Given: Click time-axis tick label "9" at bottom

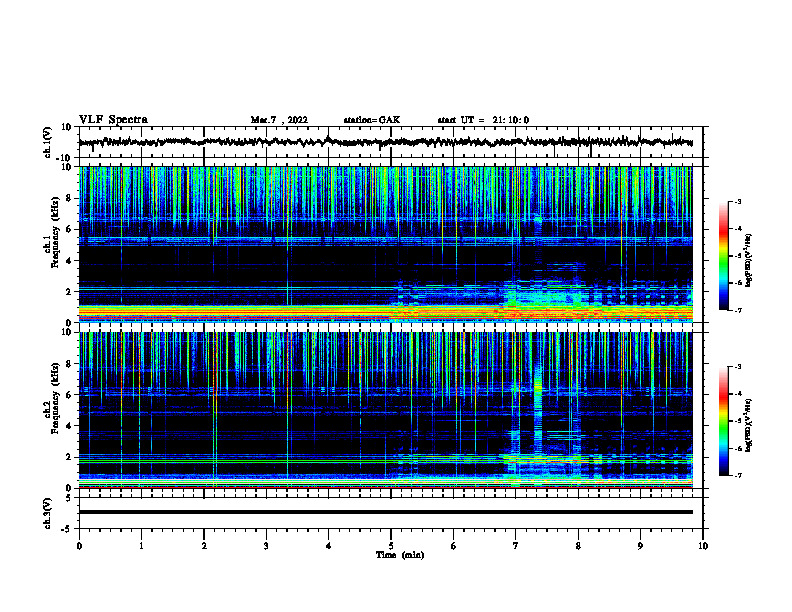Looking at the screenshot, I should coord(640,546).
